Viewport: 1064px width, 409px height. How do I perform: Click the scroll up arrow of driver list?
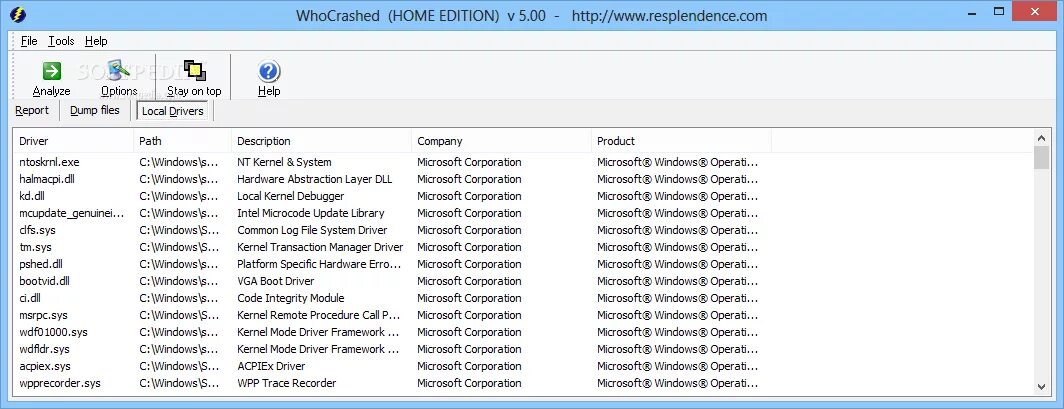point(1041,138)
